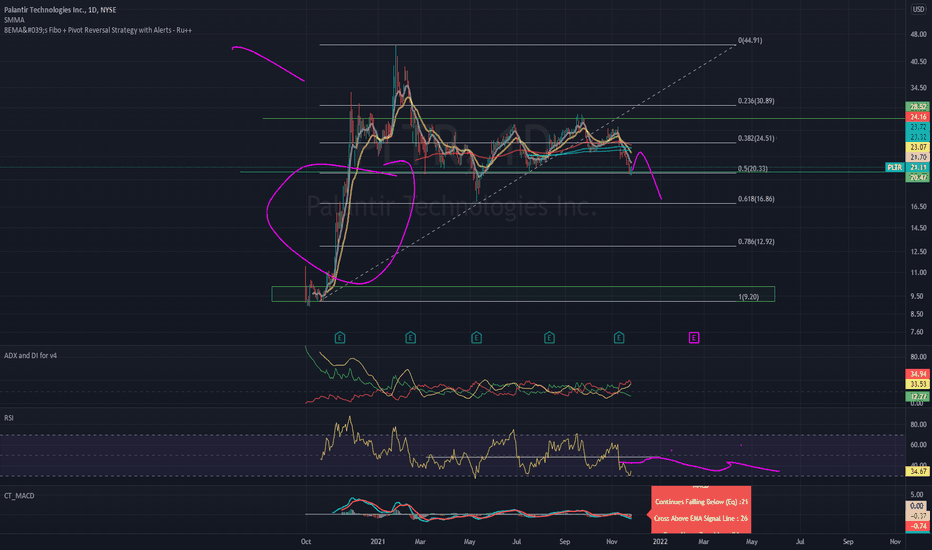Click the Fibonacci 0.618(16.86) level label
932x550 pixels.
click(756, 199)
